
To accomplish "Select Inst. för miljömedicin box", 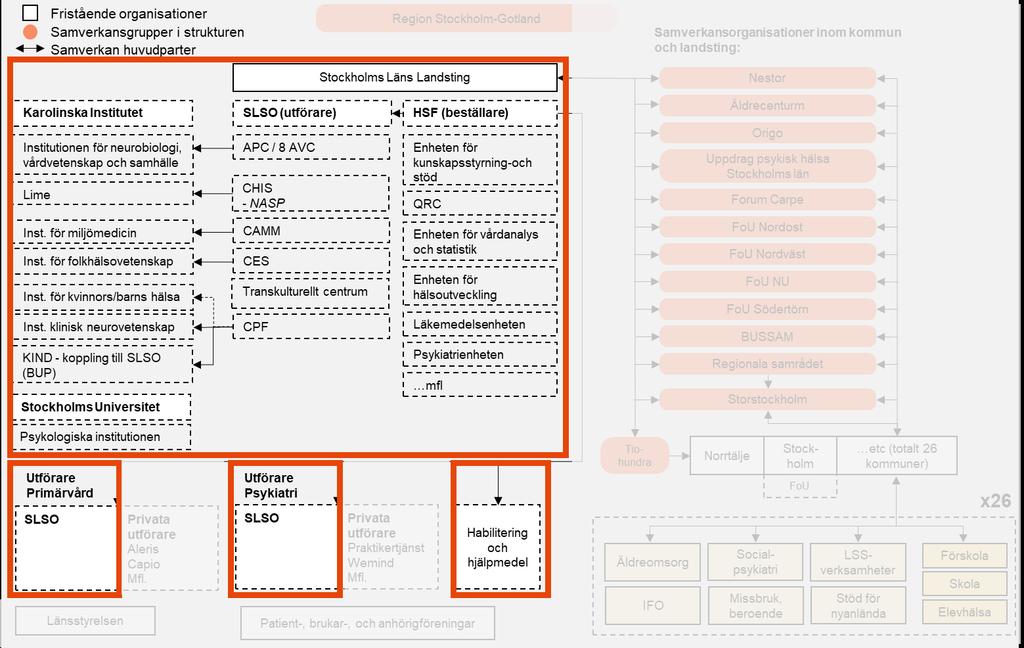I will click(x=103, y=233).
